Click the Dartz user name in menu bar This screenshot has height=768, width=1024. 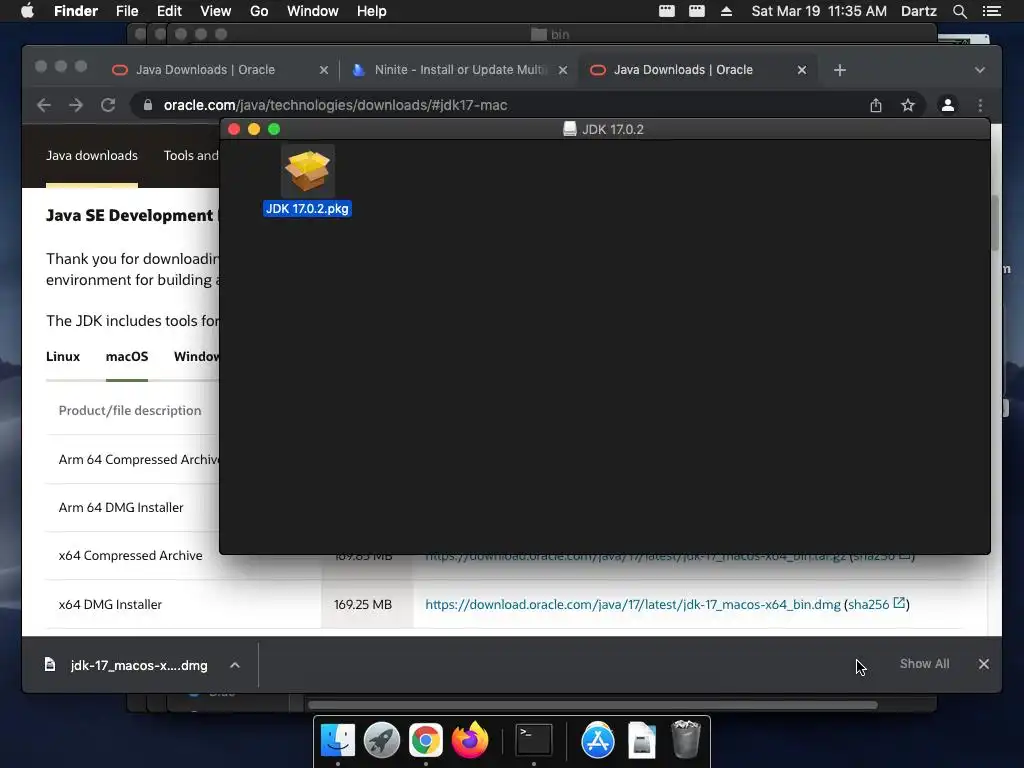tap(919, 11)
